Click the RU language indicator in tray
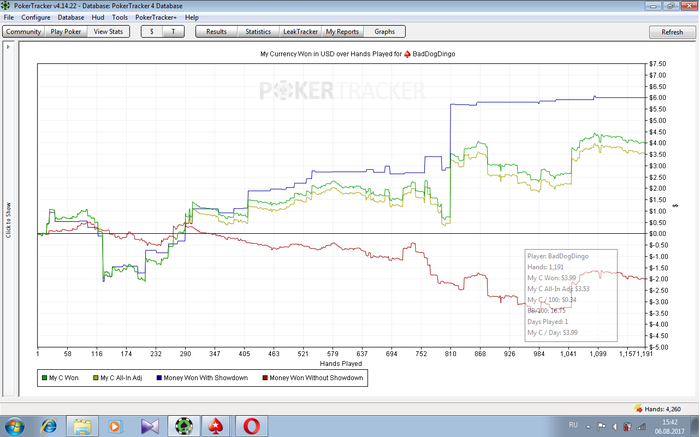This screenshot has width=700, height=437. pos(573,425)
